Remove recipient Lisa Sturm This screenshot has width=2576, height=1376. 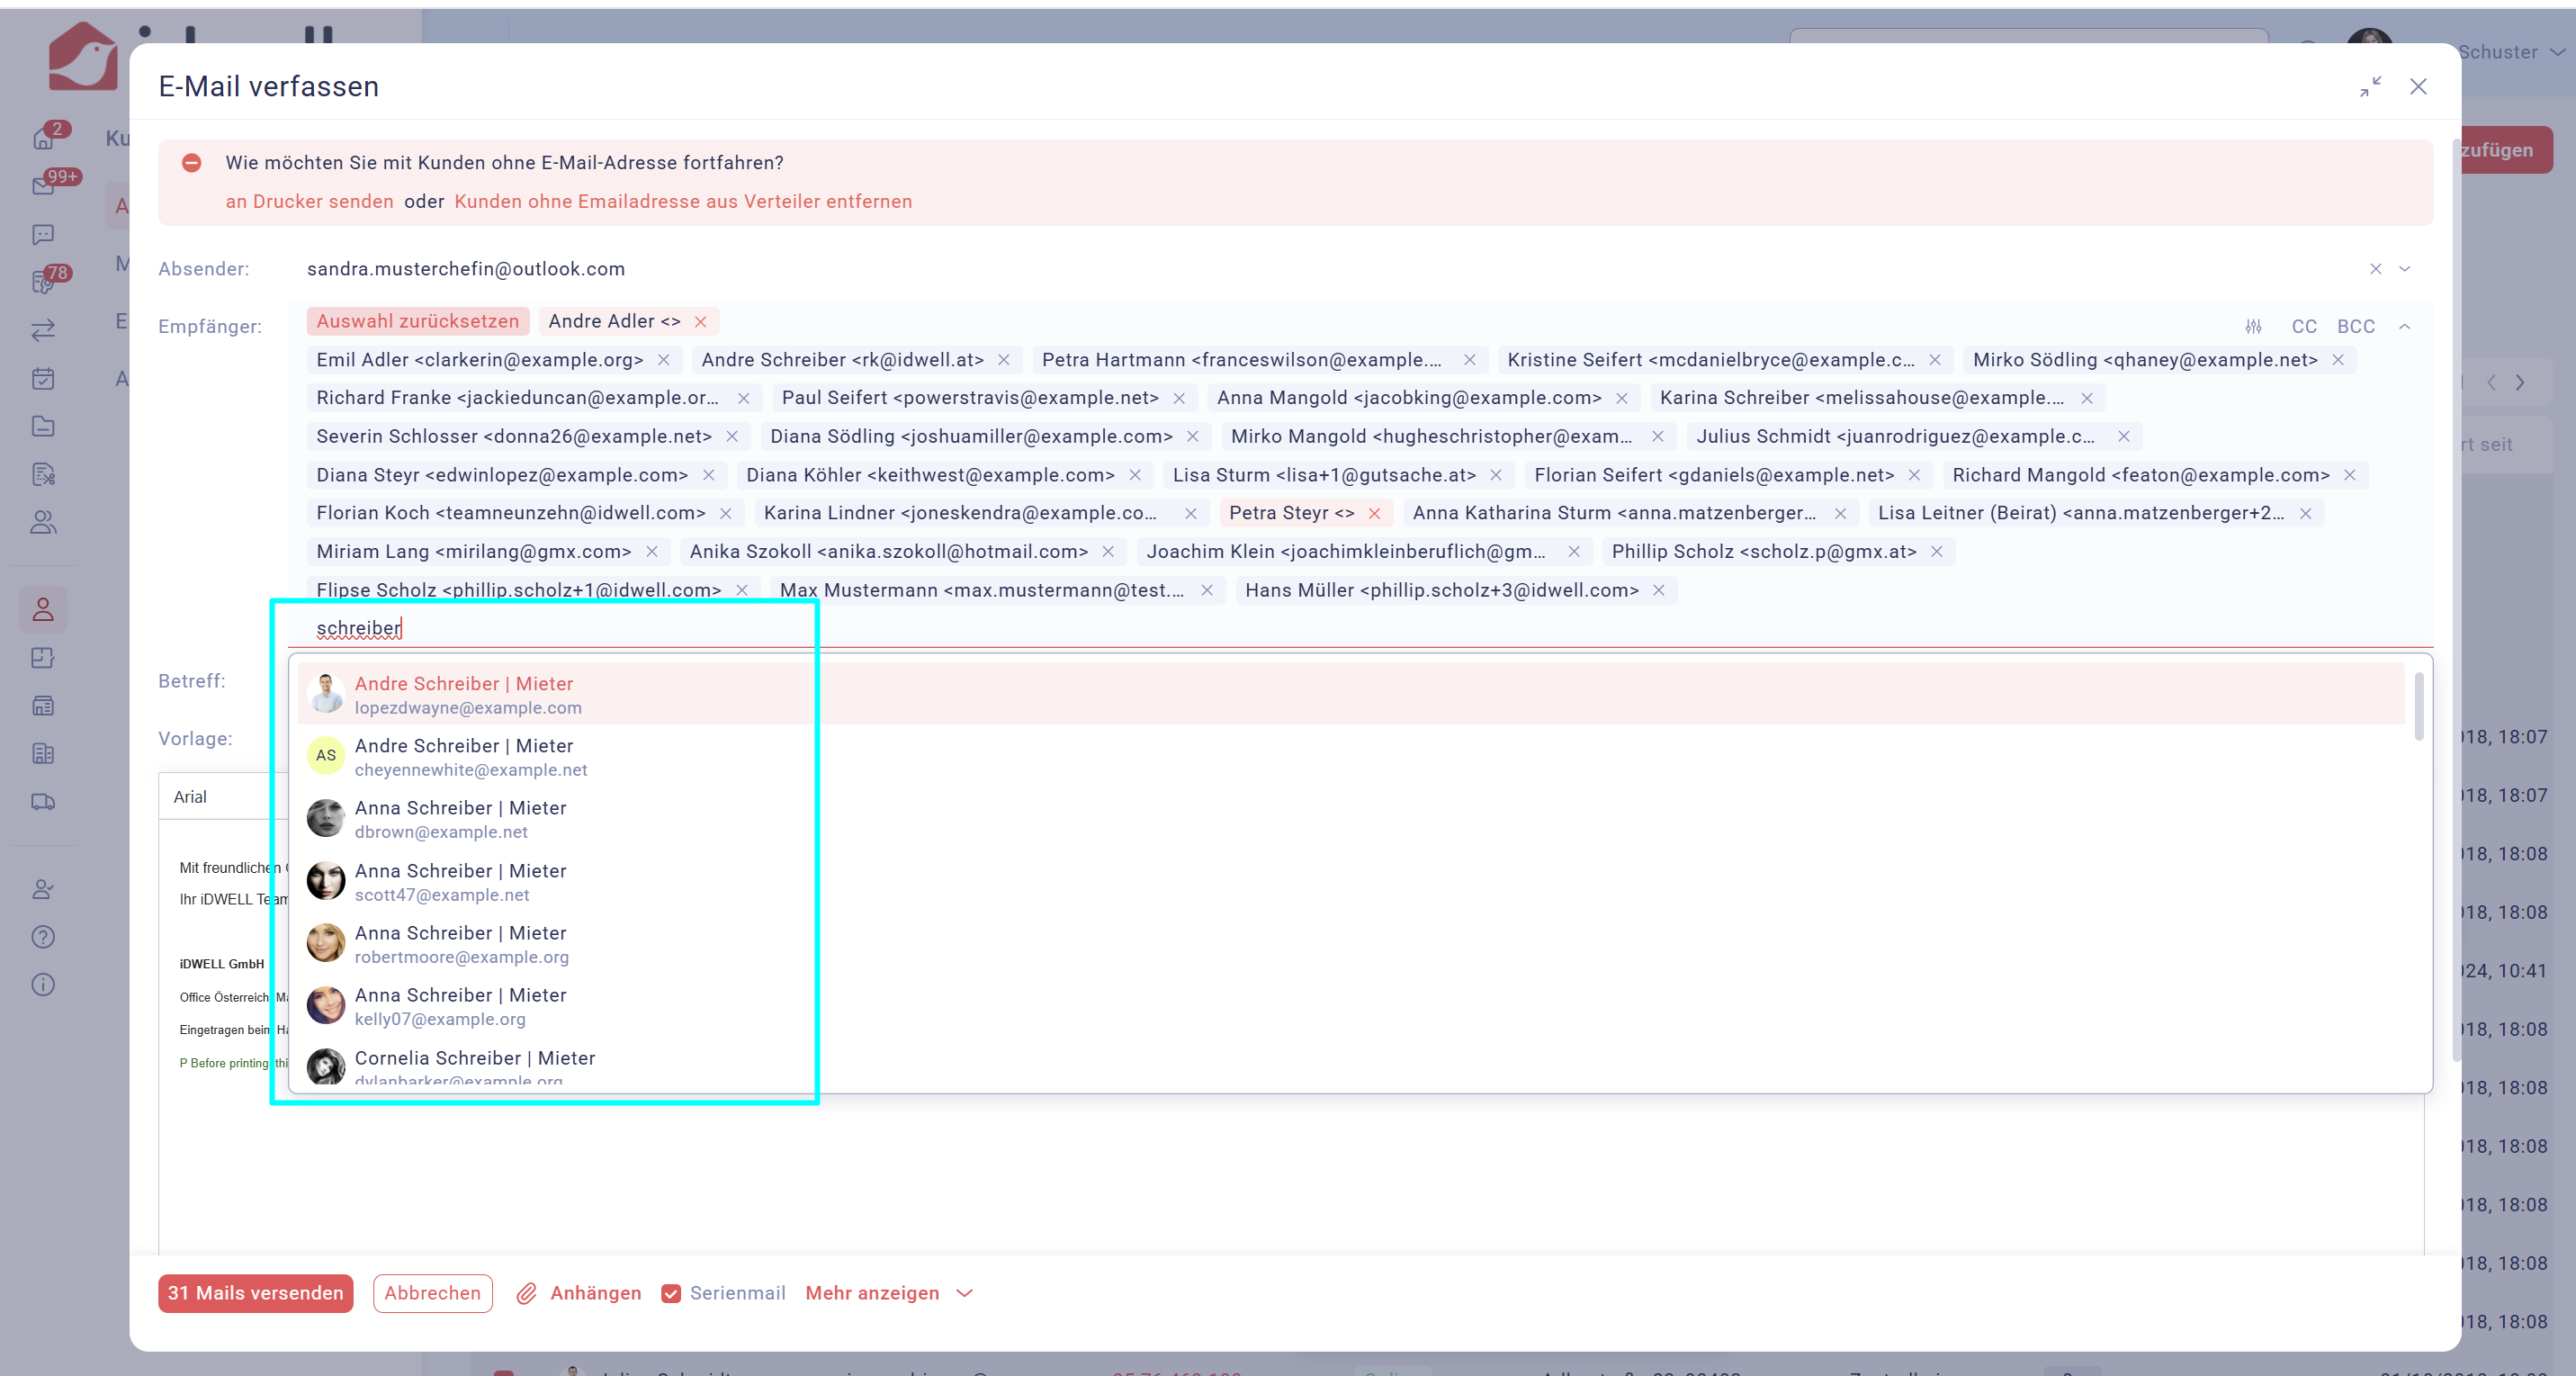[1496, 475]
